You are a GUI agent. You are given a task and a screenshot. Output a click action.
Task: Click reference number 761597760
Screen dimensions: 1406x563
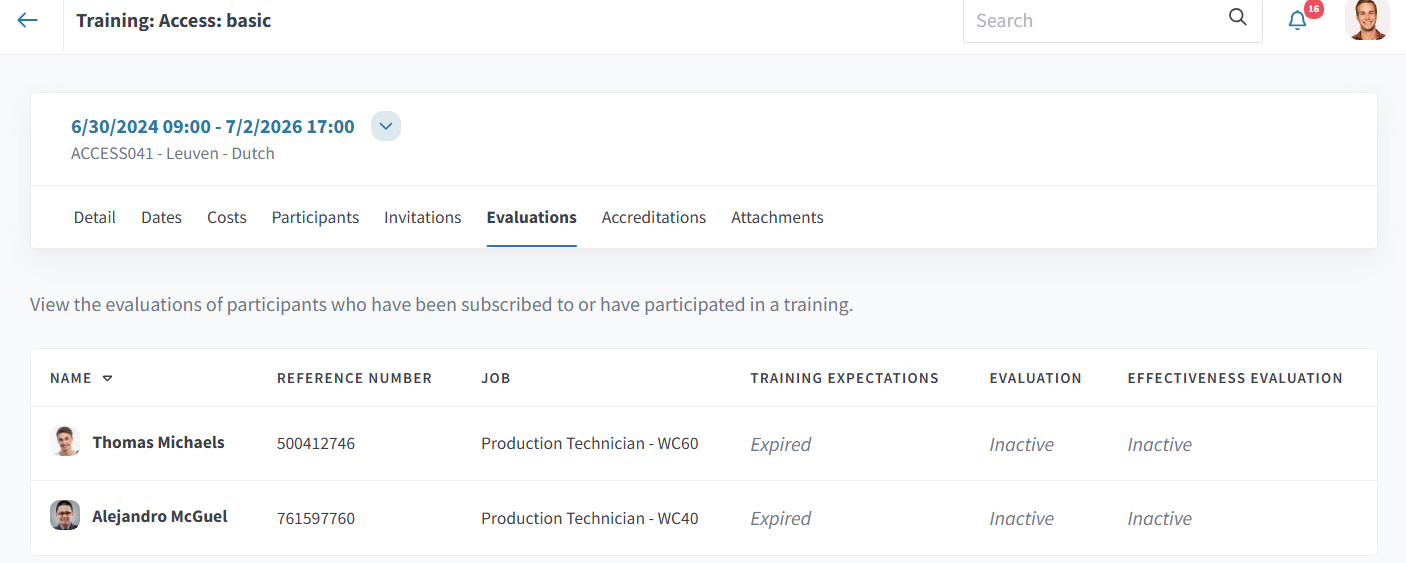(x=316, y=519)
